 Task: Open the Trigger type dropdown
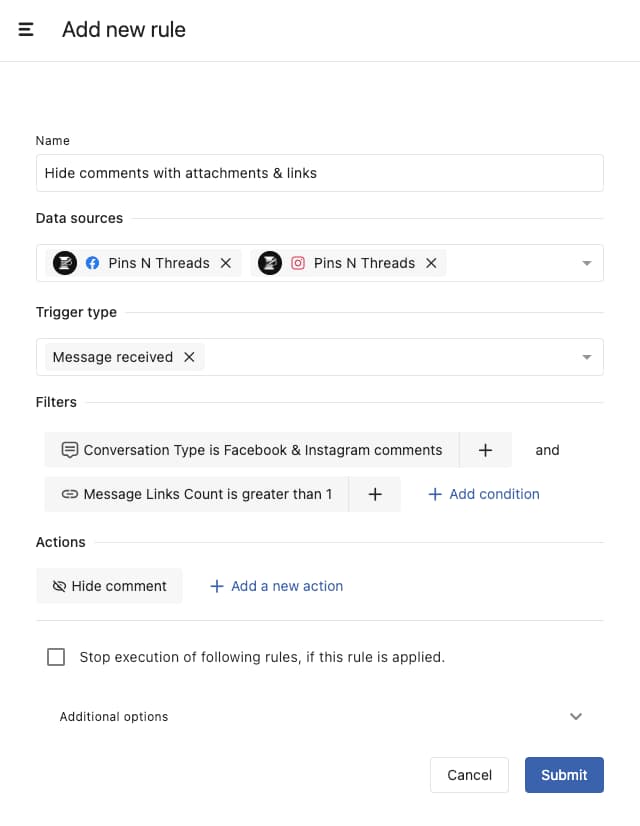click(x=586, y=356)
